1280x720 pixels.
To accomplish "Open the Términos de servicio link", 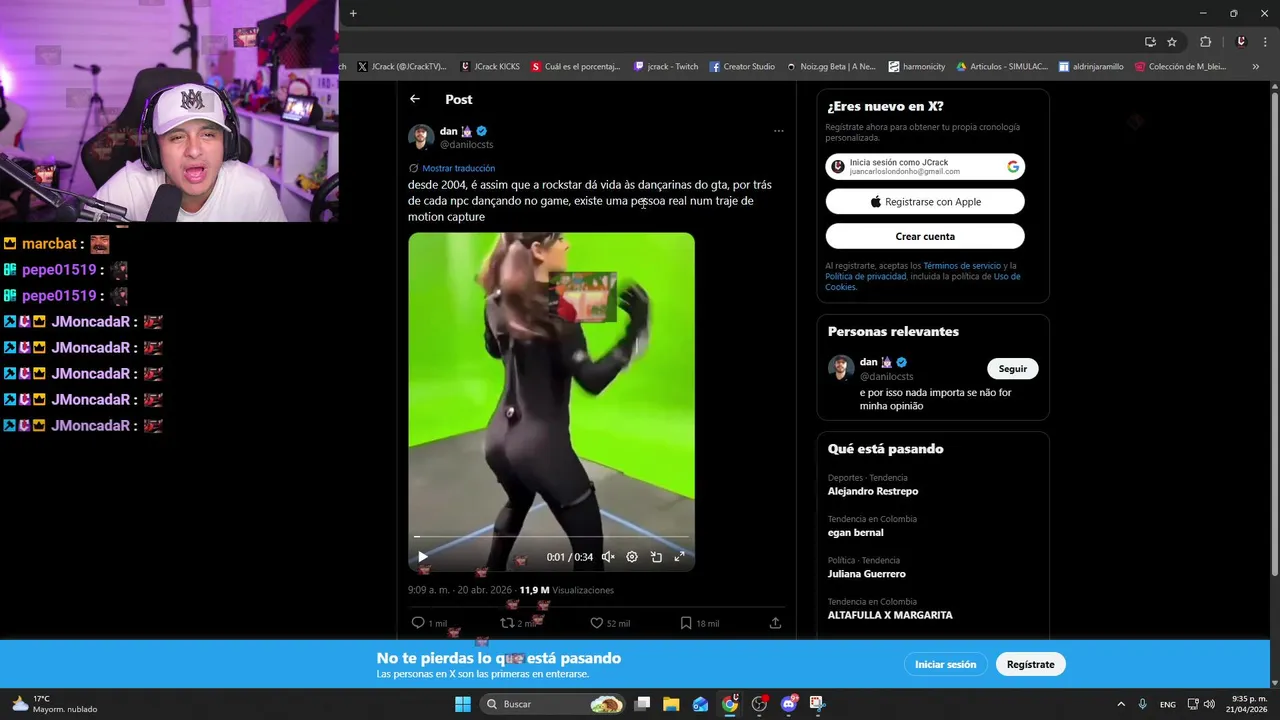I will click(x=962, y=266).
